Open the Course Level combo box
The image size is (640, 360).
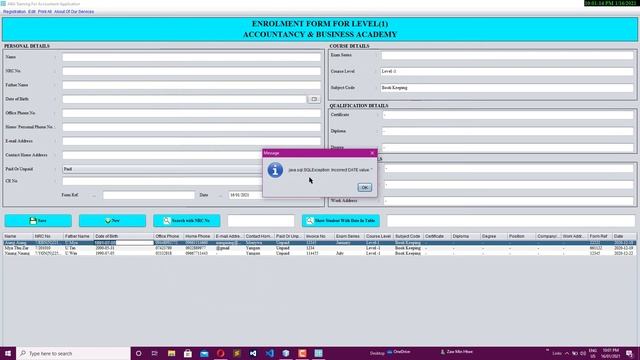[507, 71]
